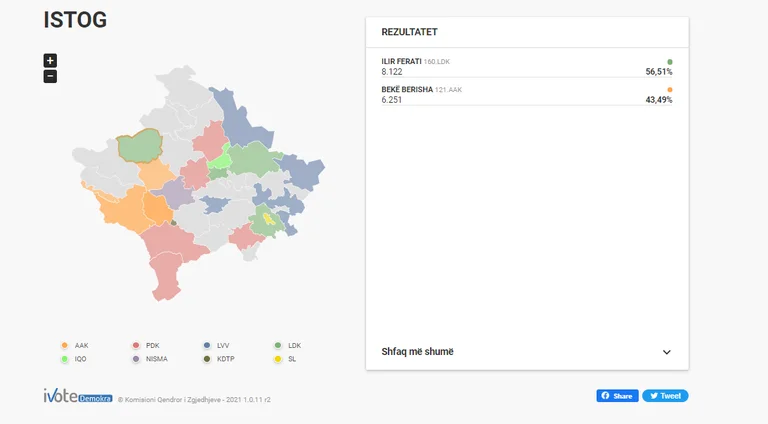Click the highlighted Istog municipality on map
Image resolution: width=768 pixels, height=424 pixels.
(140, 146)
